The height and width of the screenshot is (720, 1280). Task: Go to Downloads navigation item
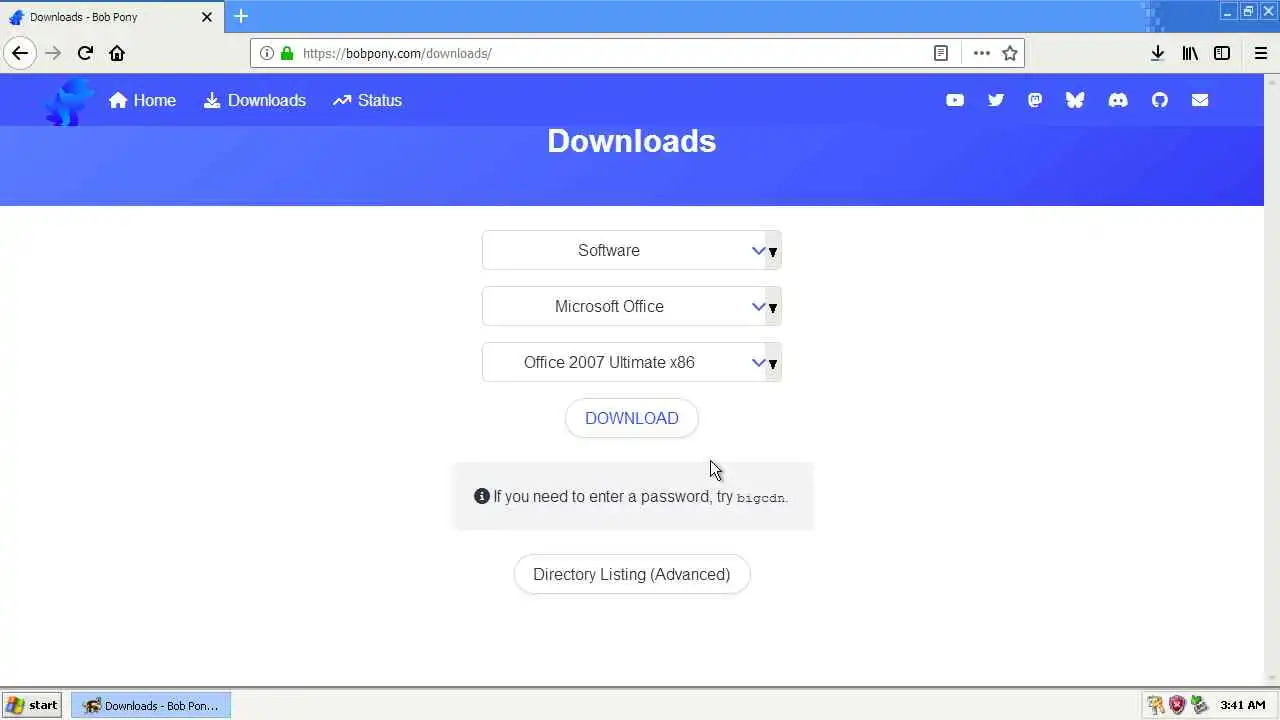[255, 100]
